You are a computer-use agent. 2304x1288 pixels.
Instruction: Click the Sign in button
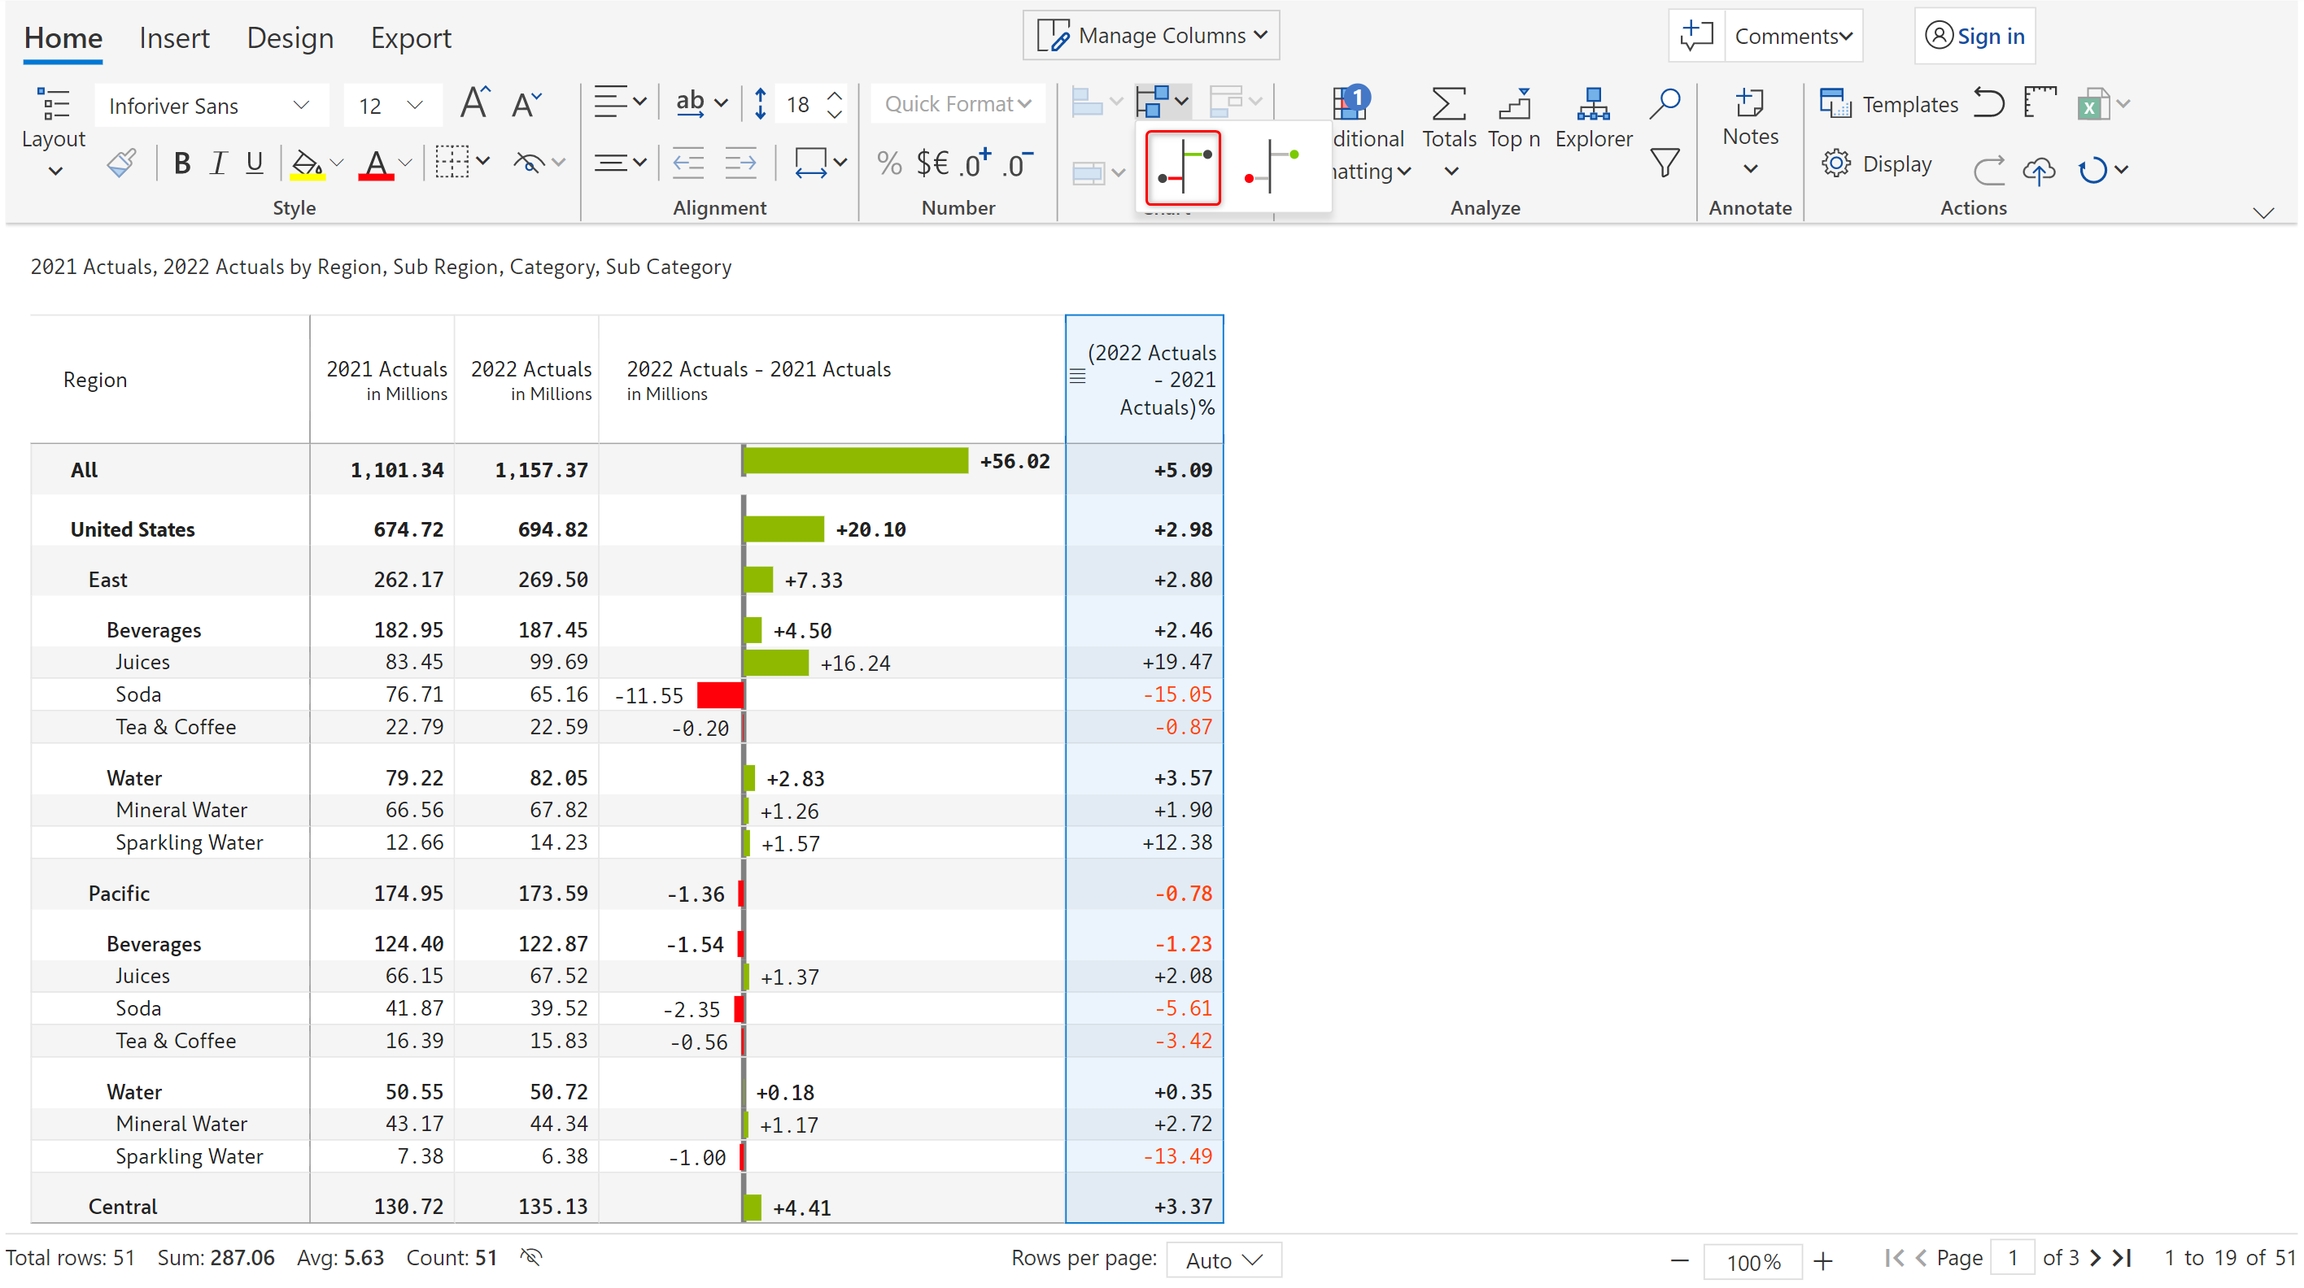pos(1974,36)
